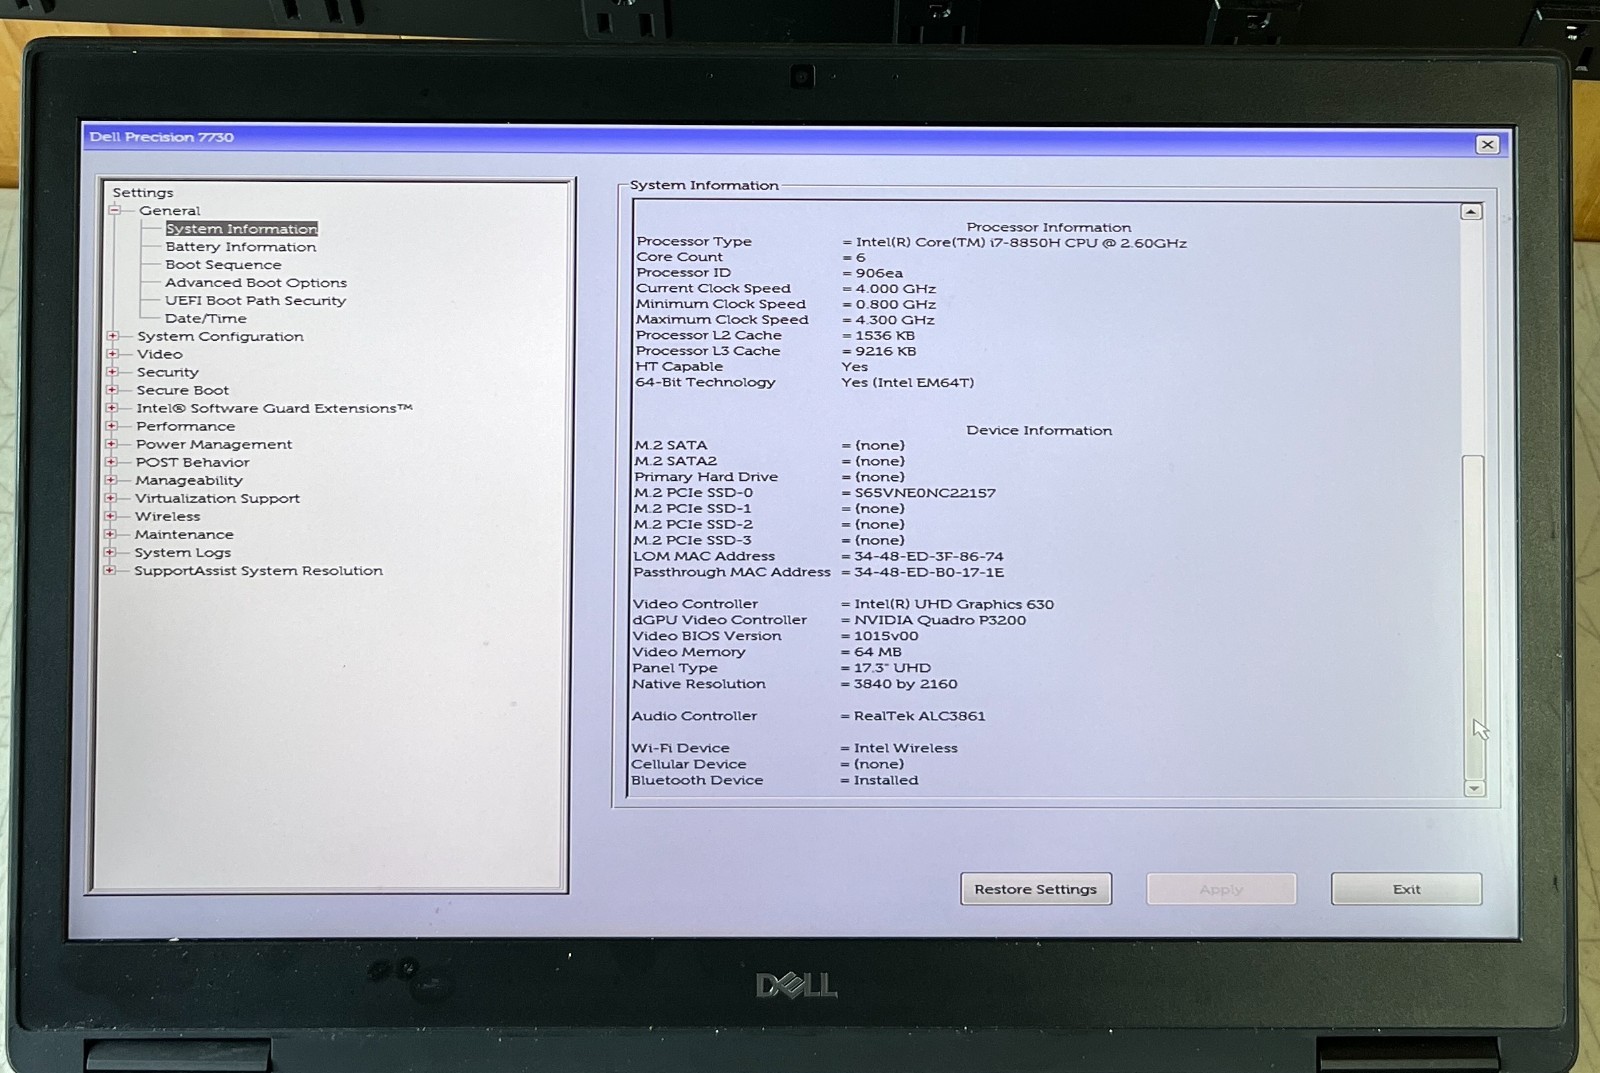Screen dimensions: 1600x1073
Task: Select System Logs label
Action: point(182,553)
